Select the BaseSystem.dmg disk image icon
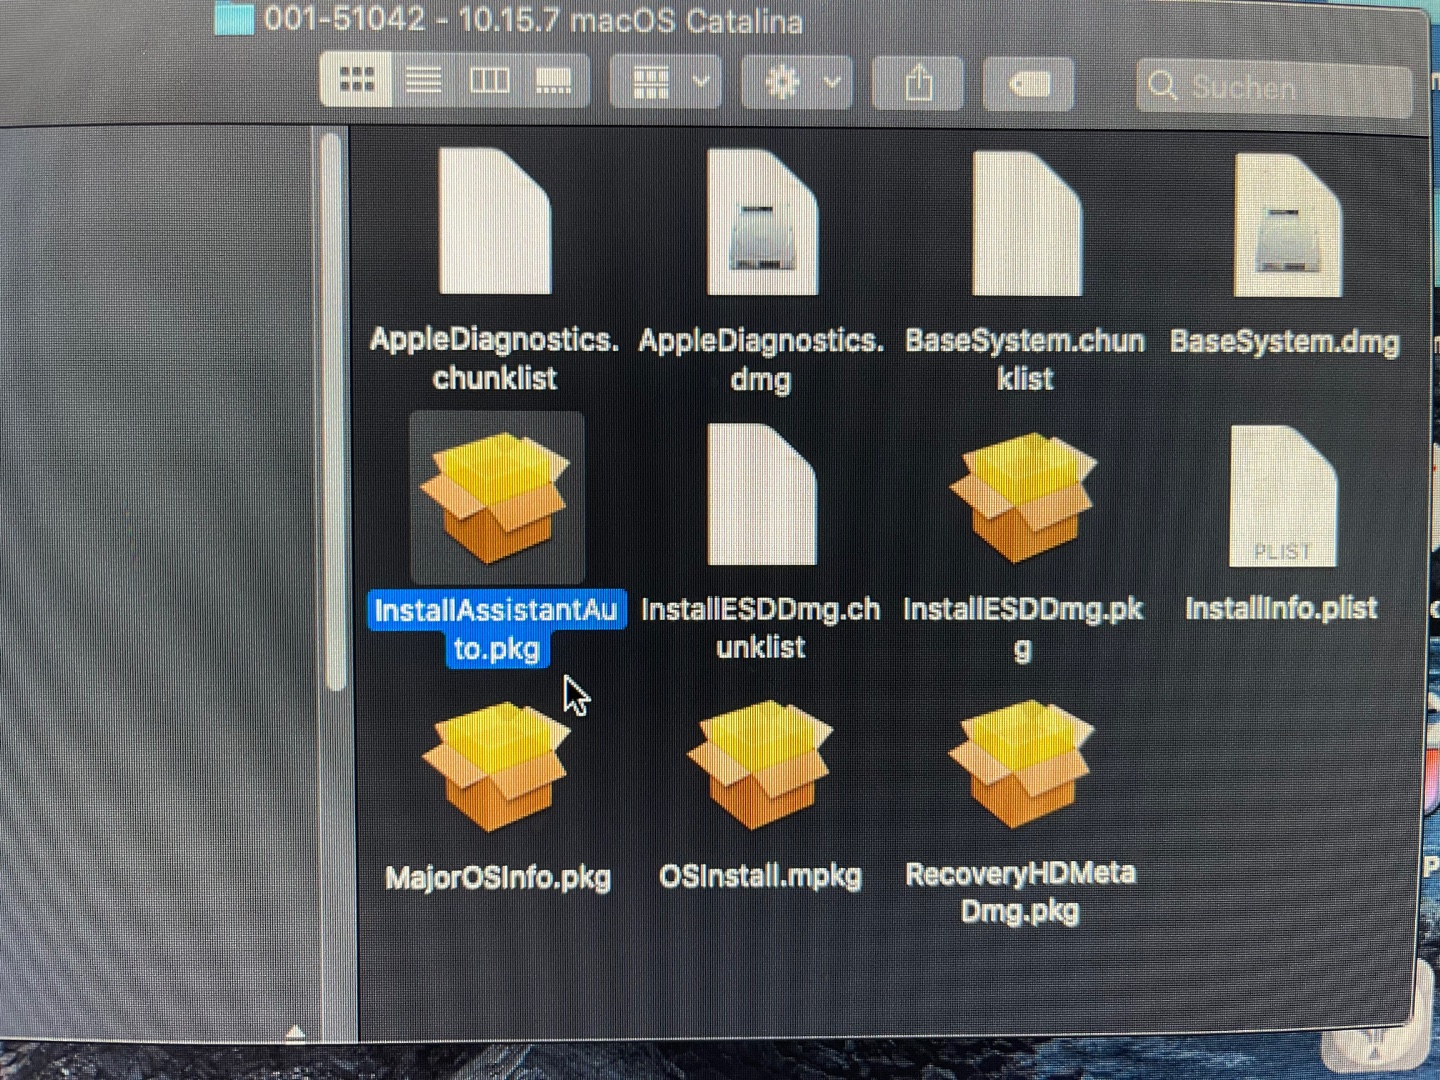Screen dimensions: 1440x1080 [x=1288, y=226]
